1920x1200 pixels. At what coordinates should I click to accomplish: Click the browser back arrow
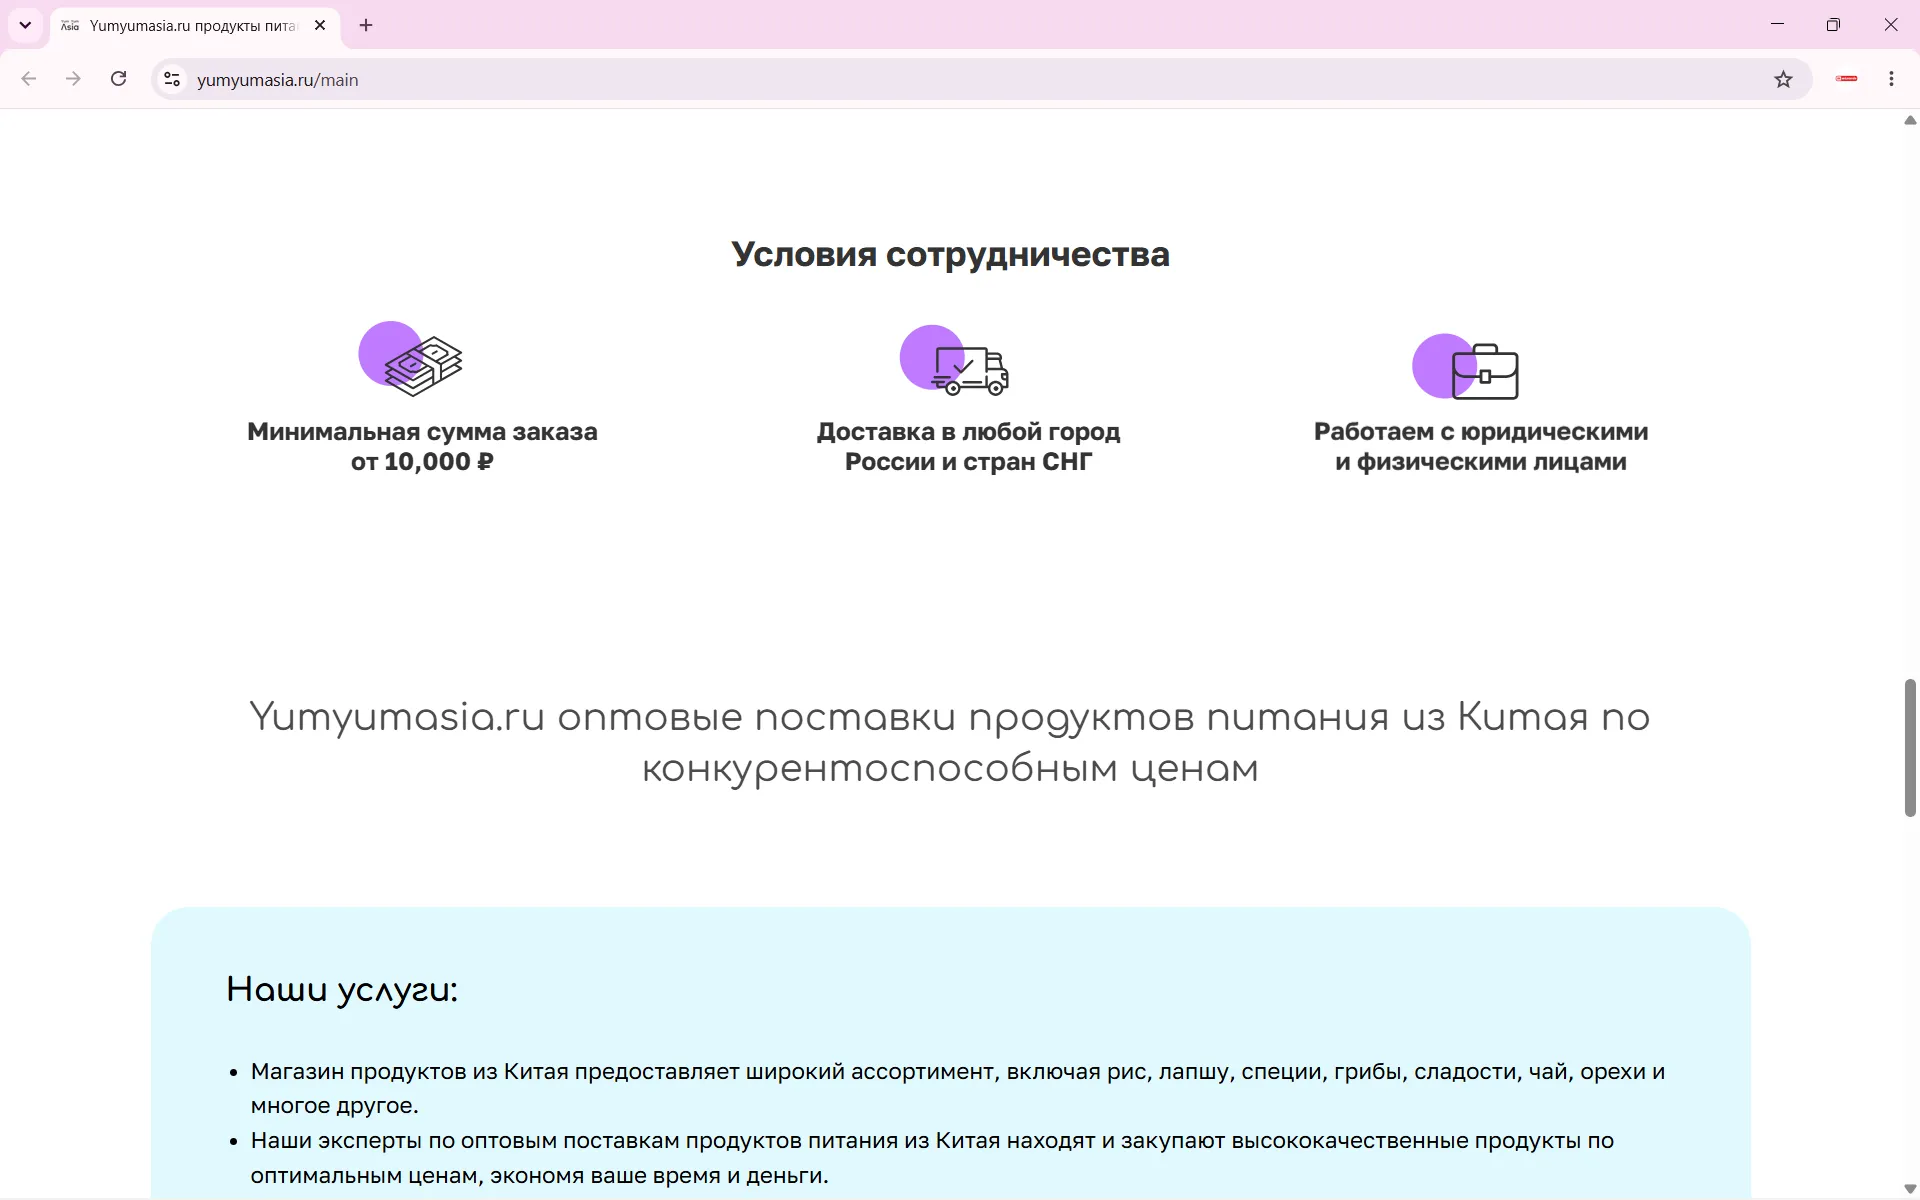coord(29,79)
